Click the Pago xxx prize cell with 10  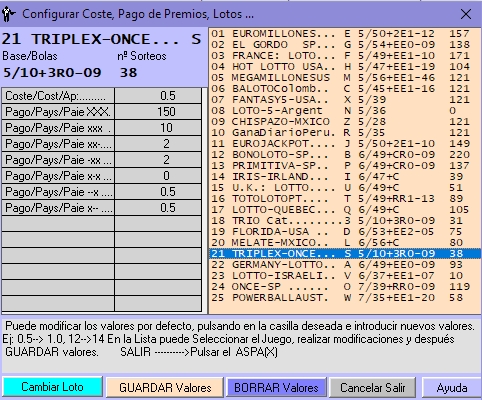pyautogui.click(x=158, y=128)
